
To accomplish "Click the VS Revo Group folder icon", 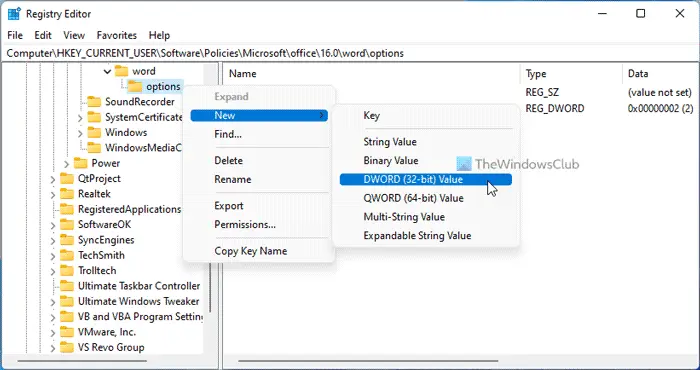I will tap(67, 347).
